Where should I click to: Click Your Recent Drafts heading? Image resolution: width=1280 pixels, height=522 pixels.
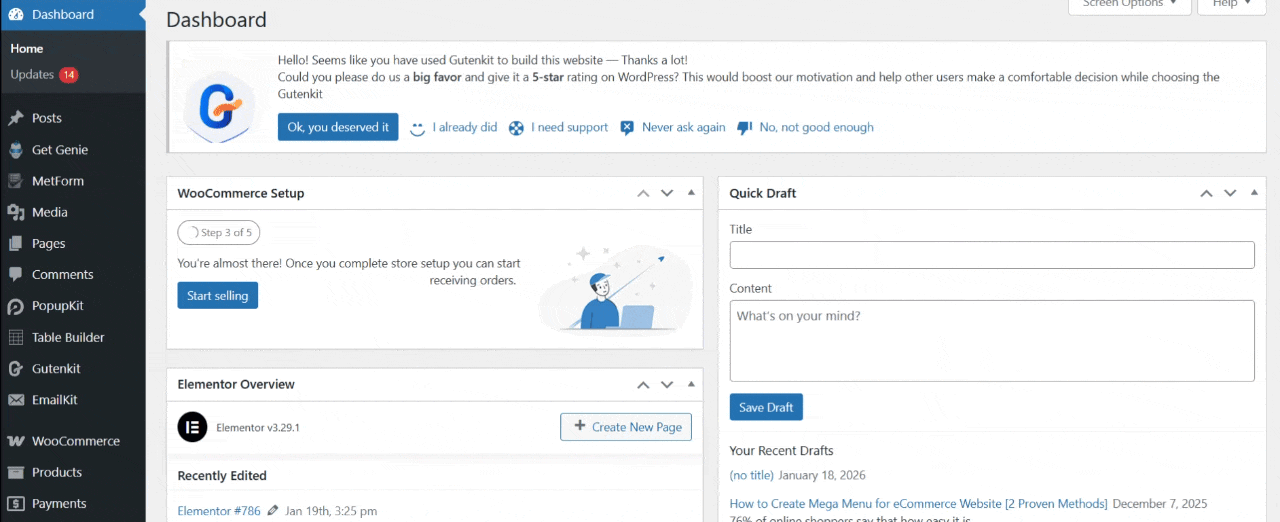[x=782, y=451]
